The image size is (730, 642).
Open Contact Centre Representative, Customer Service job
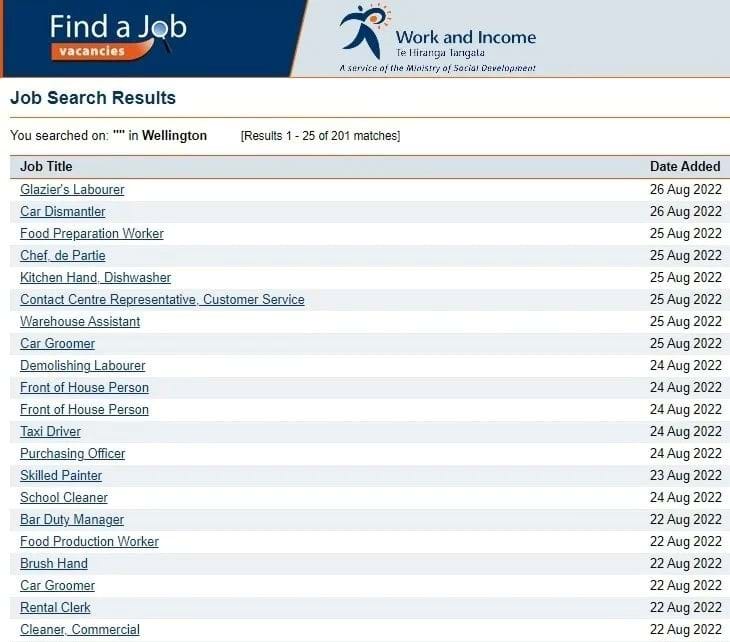[162, 299]
